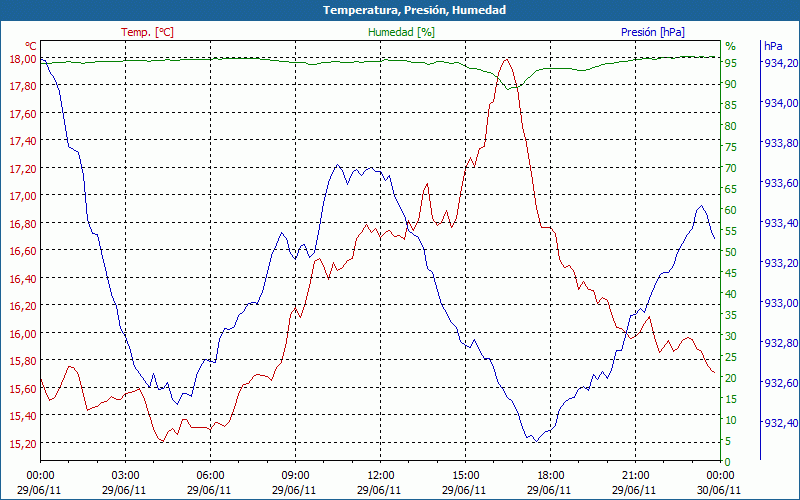
Task: Click the '934,00' pressure axis value
Action: pyautogui.click(x=780, y=103)
